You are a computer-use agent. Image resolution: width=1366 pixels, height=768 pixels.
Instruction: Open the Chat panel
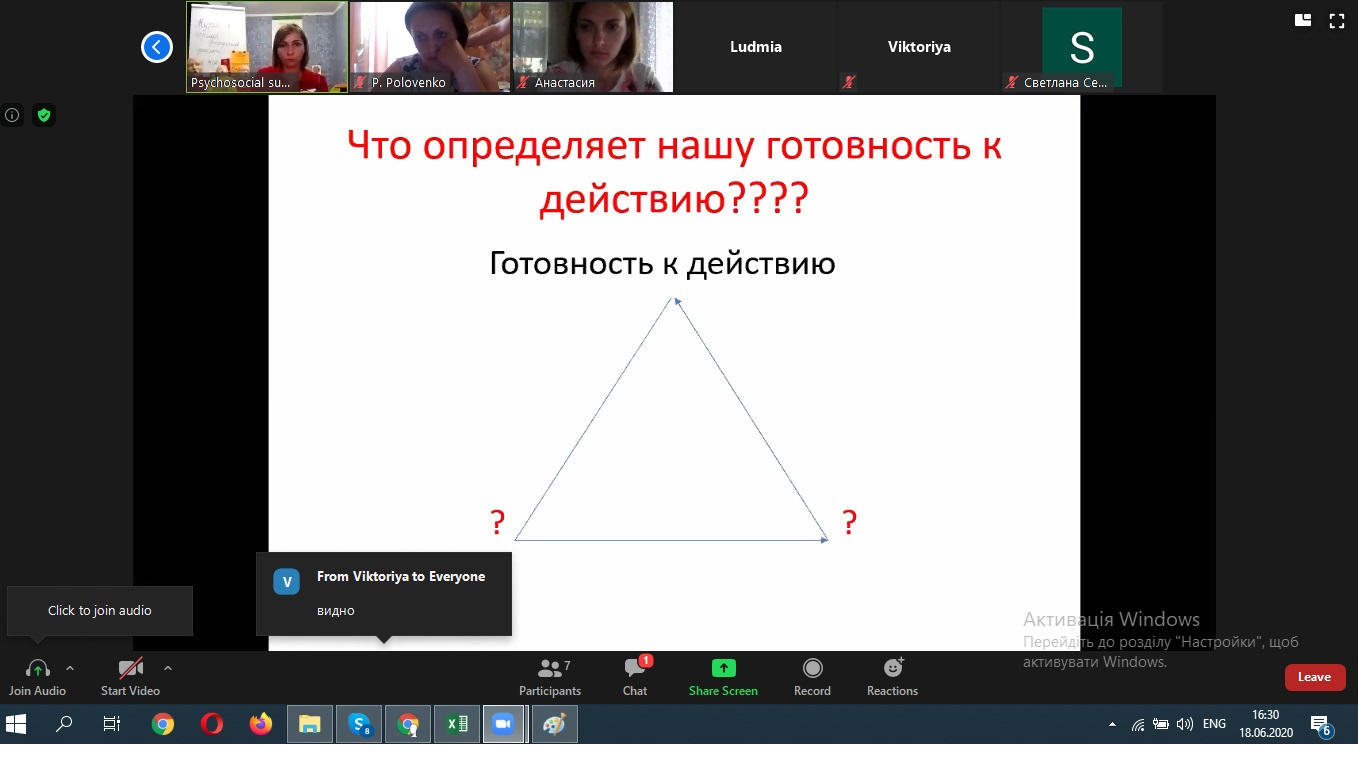635,677
